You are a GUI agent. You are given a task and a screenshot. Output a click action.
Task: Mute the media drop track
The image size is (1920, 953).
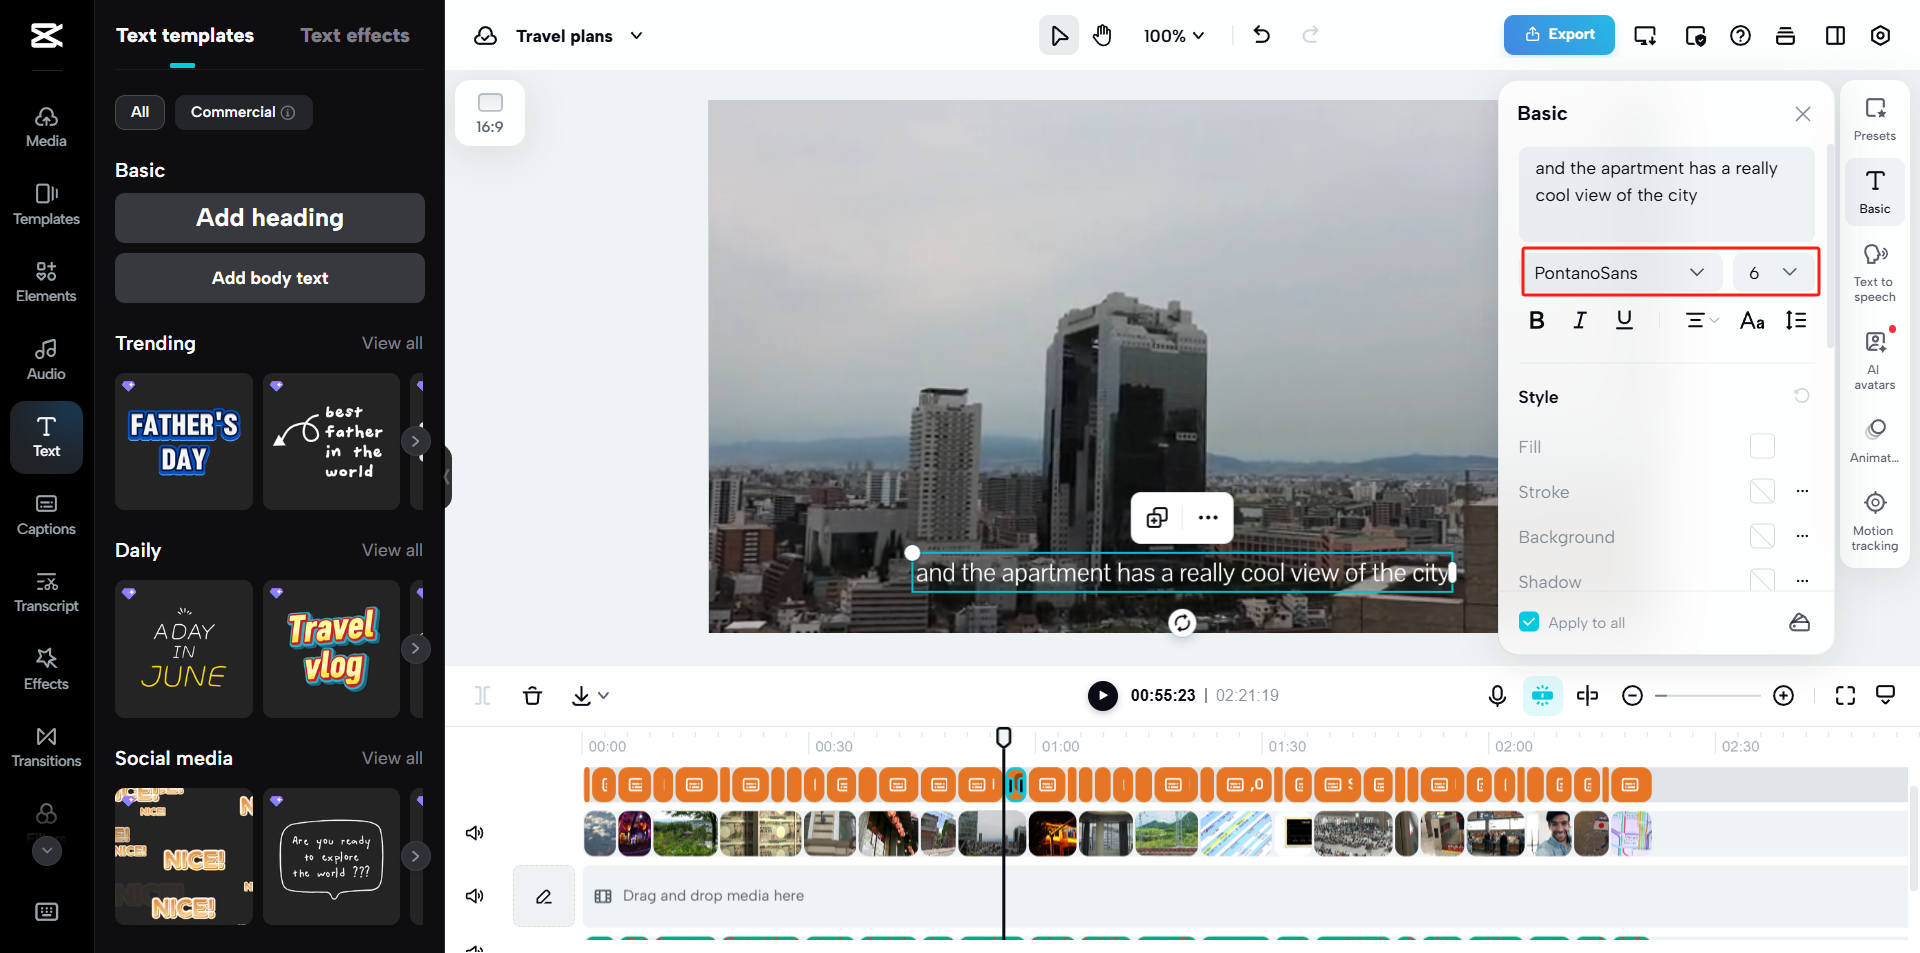point(475,896)
